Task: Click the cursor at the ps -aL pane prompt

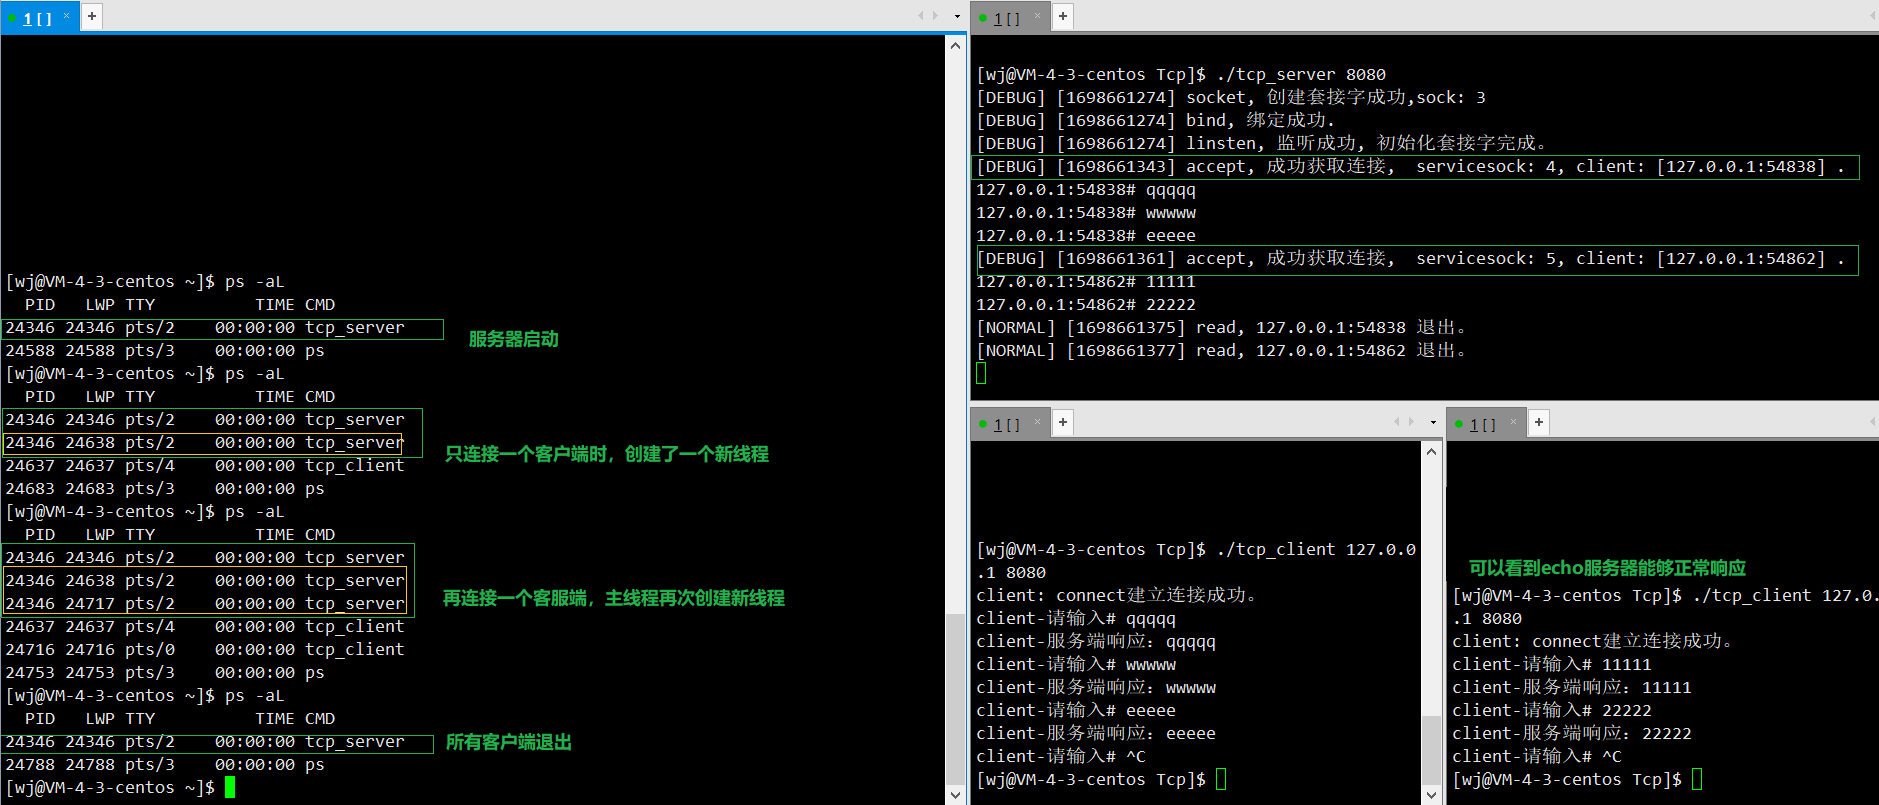Action: pyautogui.click(x=230, y=787)
